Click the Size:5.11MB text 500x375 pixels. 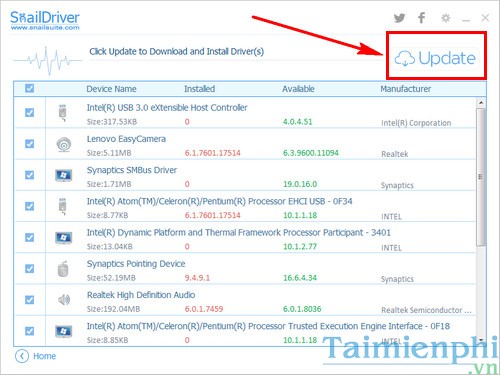(x=109, y=153)
